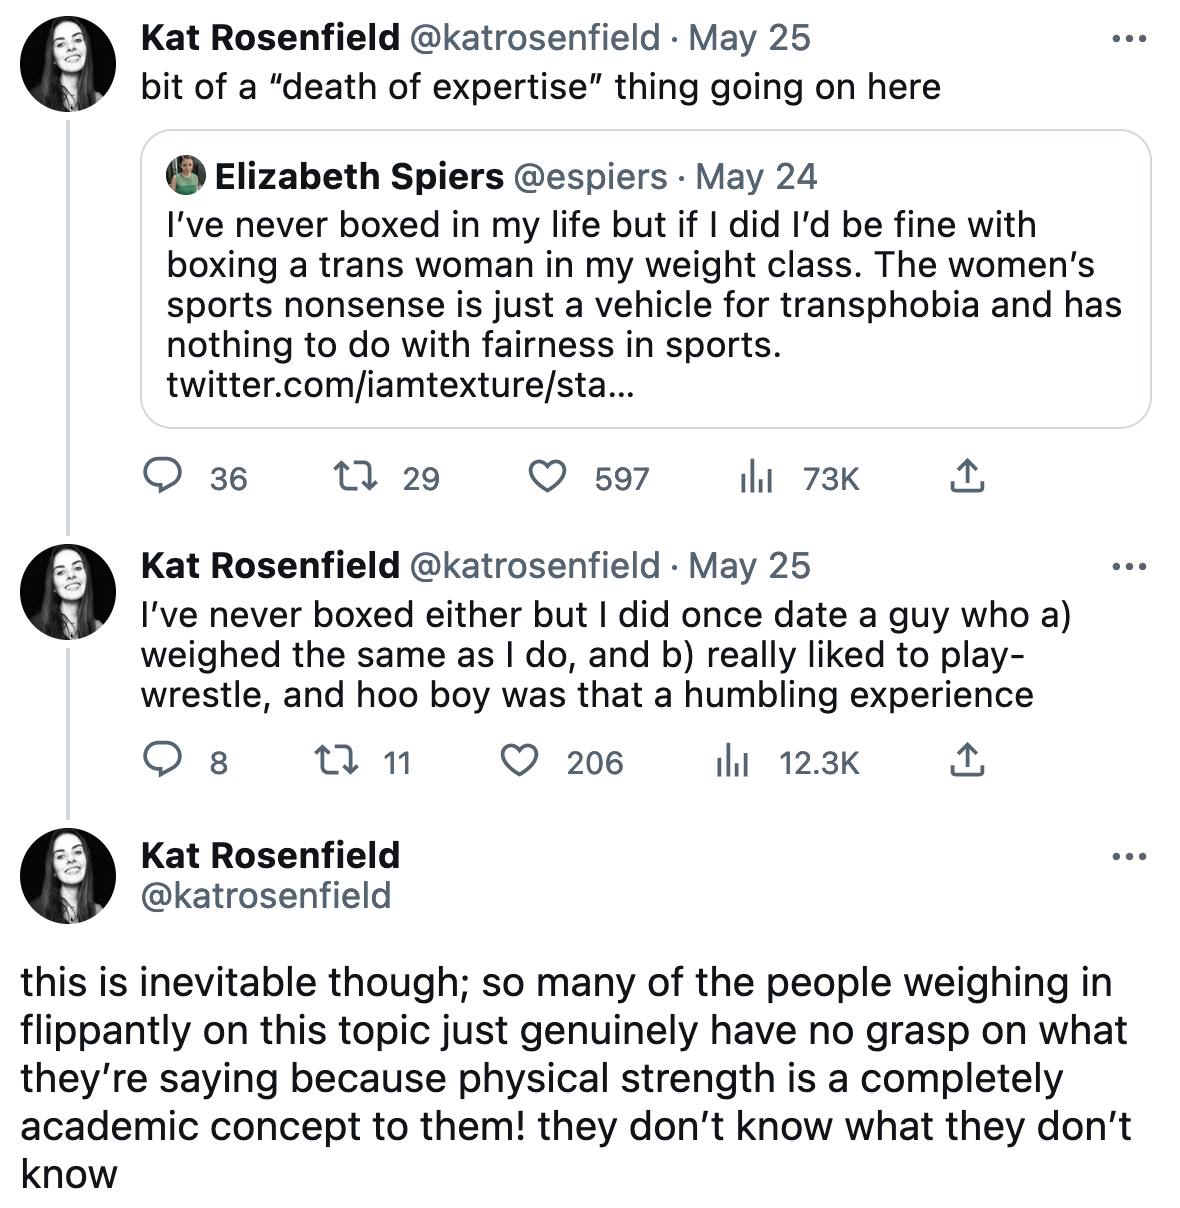This screenshot has width=1180, height=1208.
Task: Open the @katrosenfield handle under the main tweet
Action: coord(266,895)
